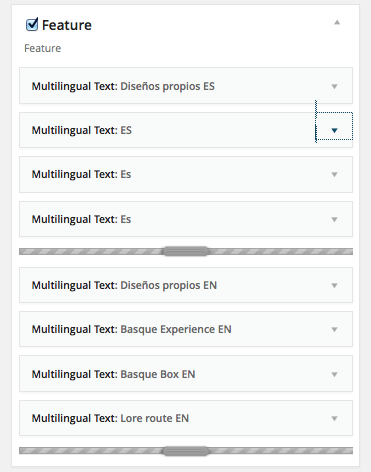Click the Lore route EN widget bar
The width and height of the screenshot is (371, 472).
tap(186, 418)
